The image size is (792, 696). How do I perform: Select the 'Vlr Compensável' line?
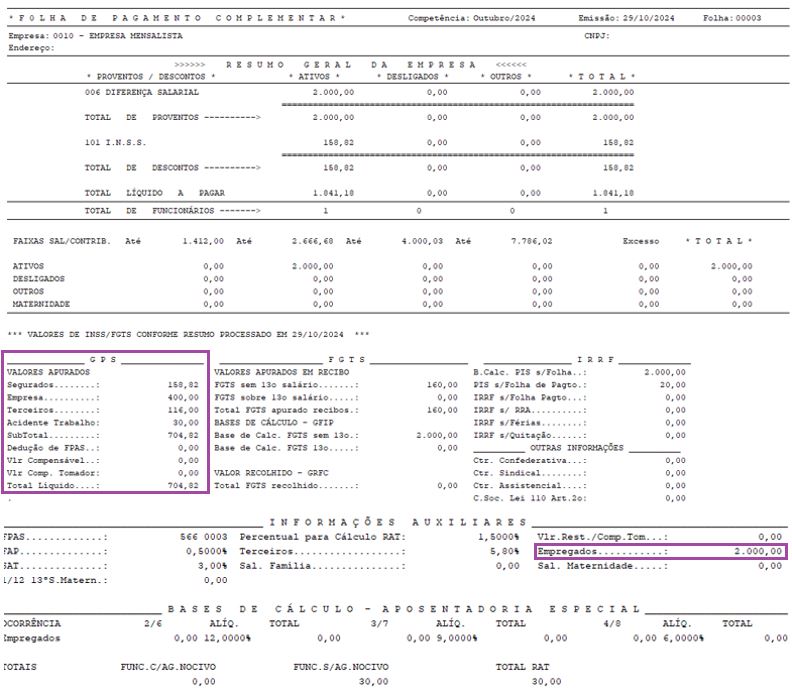point(103,461)
